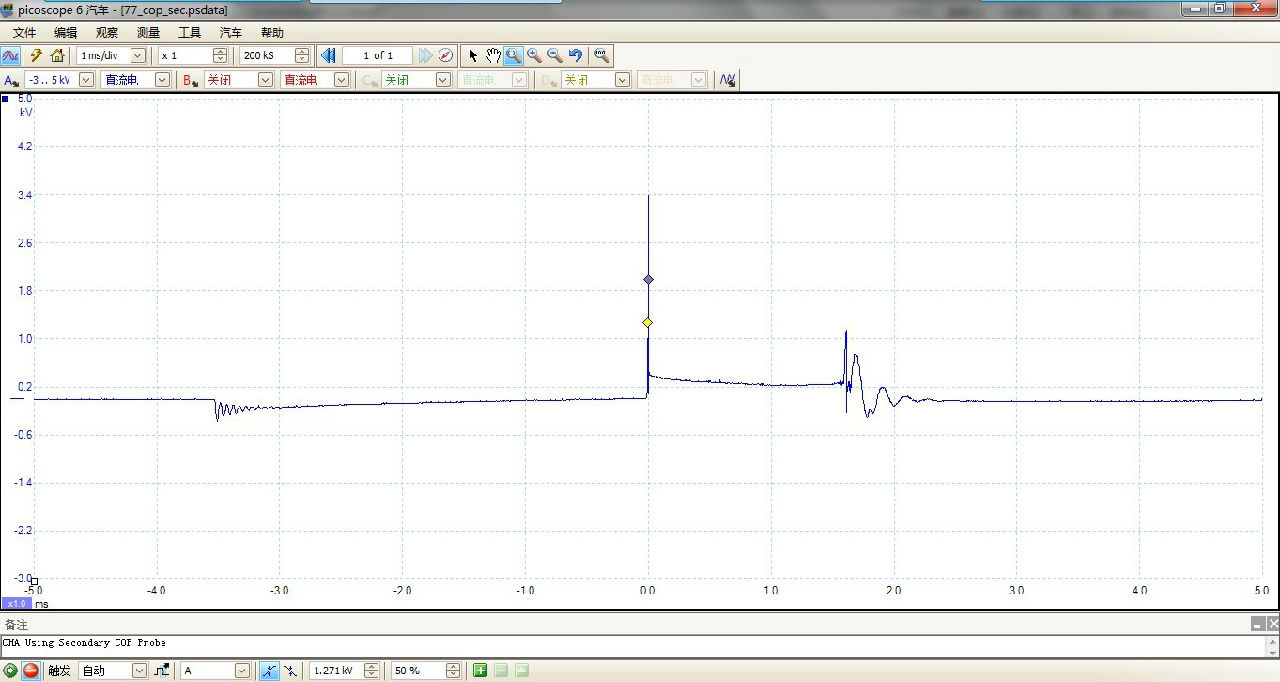Screen dimensions: 1280x682
Task: Close the 备注 notes panel
Action: [1272, 624]
